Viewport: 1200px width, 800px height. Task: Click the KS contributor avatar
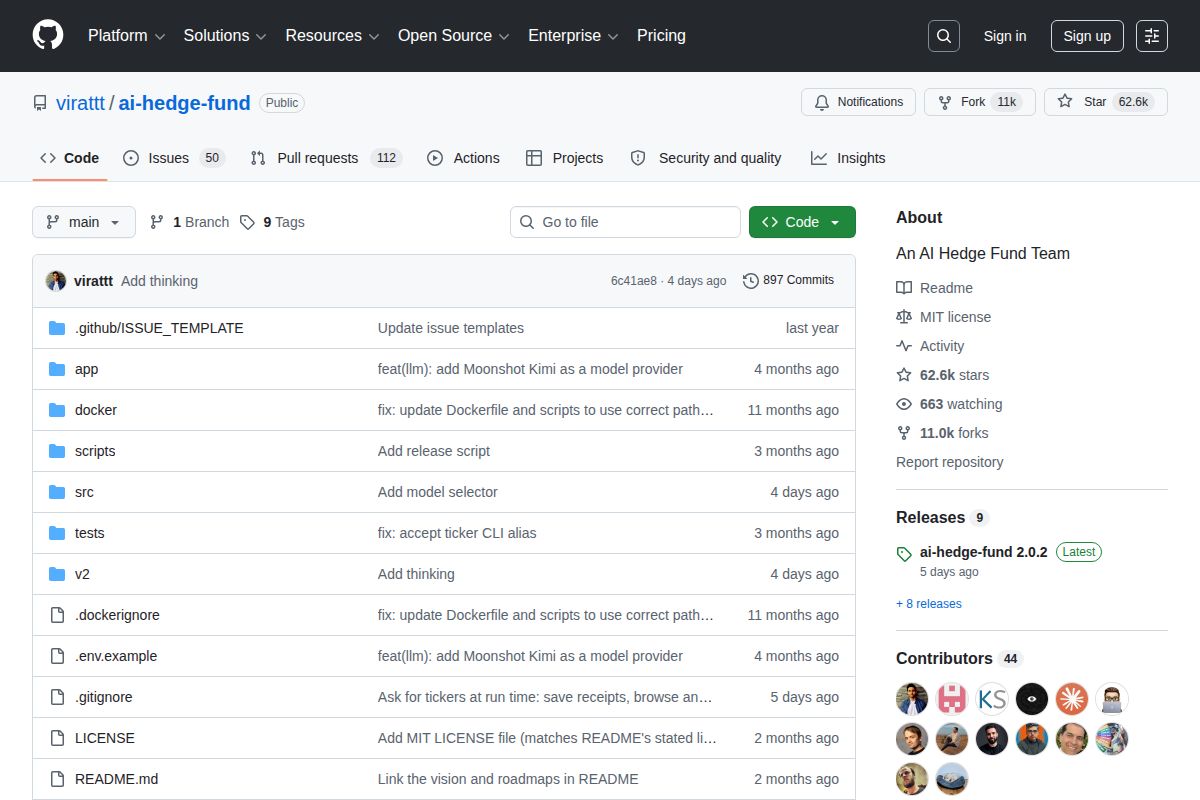click(992, 698)
